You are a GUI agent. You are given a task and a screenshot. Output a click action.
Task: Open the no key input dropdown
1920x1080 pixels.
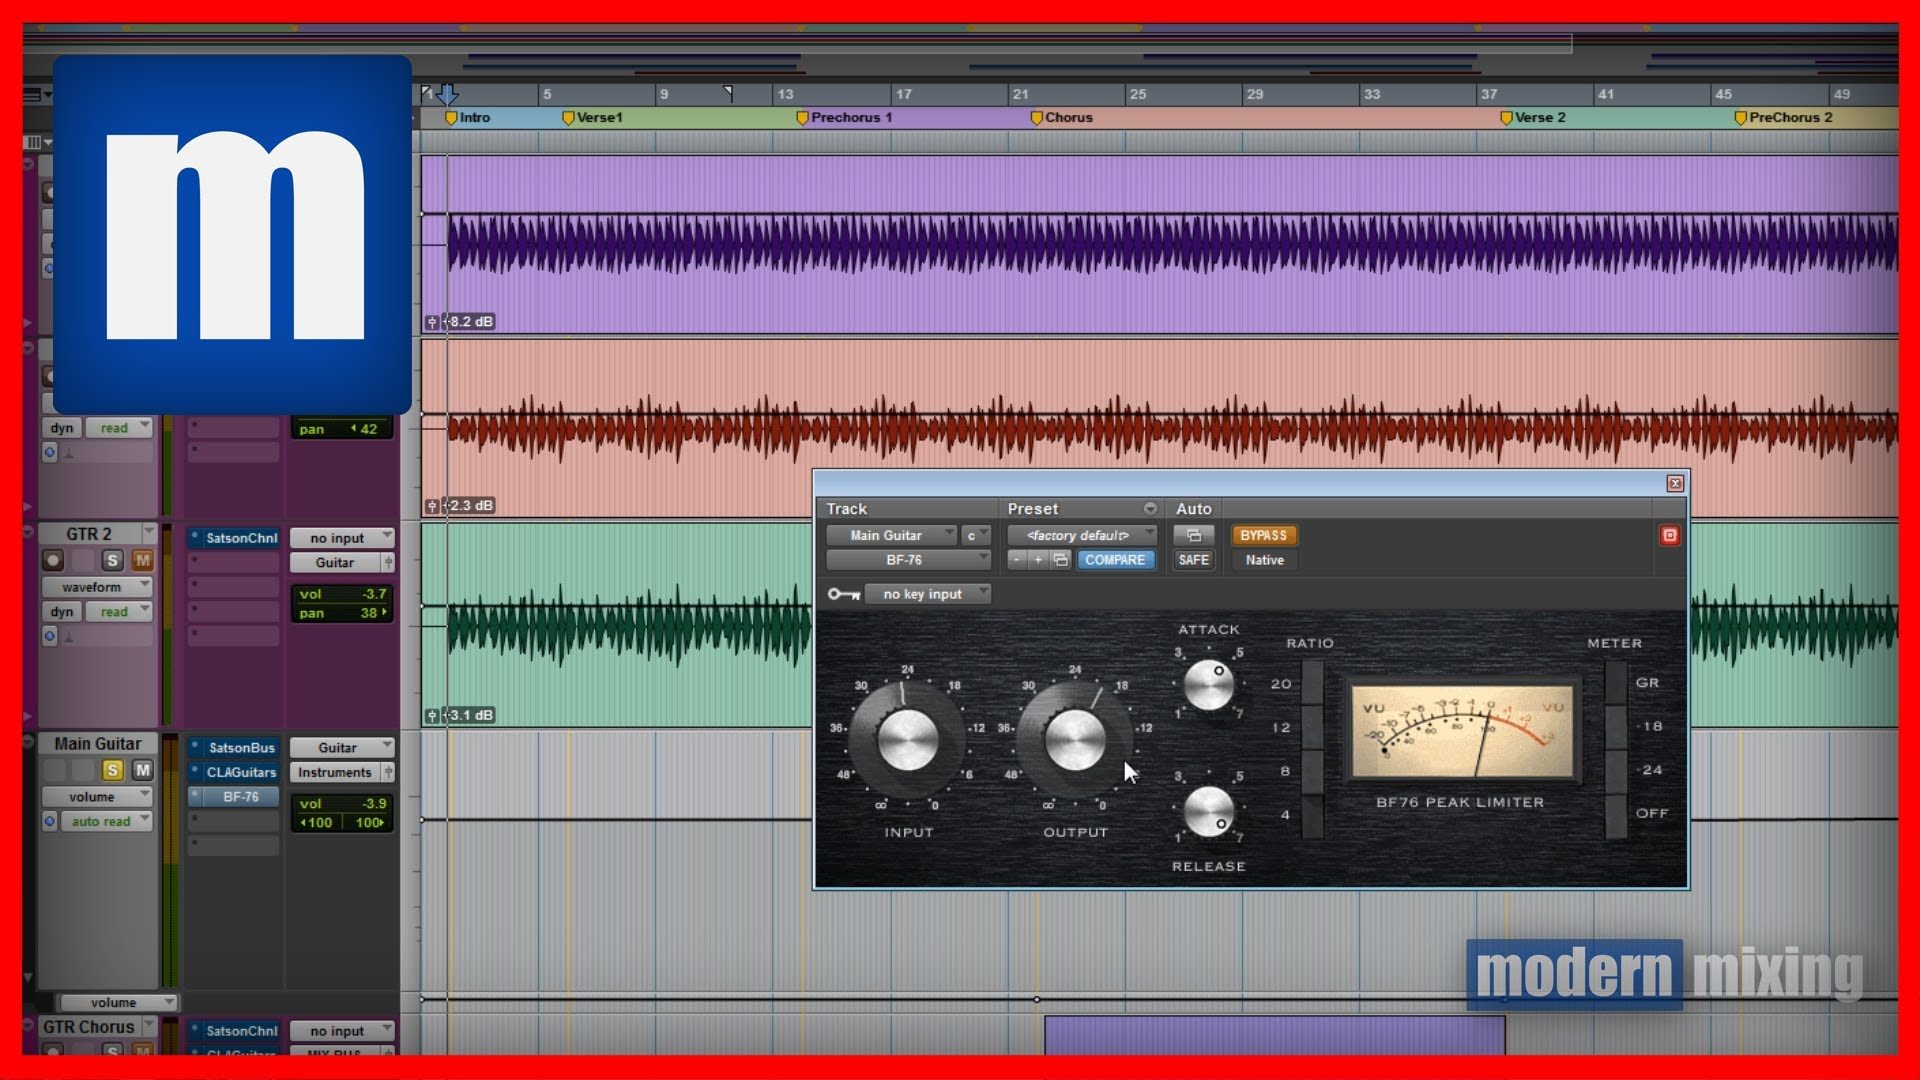[x=924, y=594]
